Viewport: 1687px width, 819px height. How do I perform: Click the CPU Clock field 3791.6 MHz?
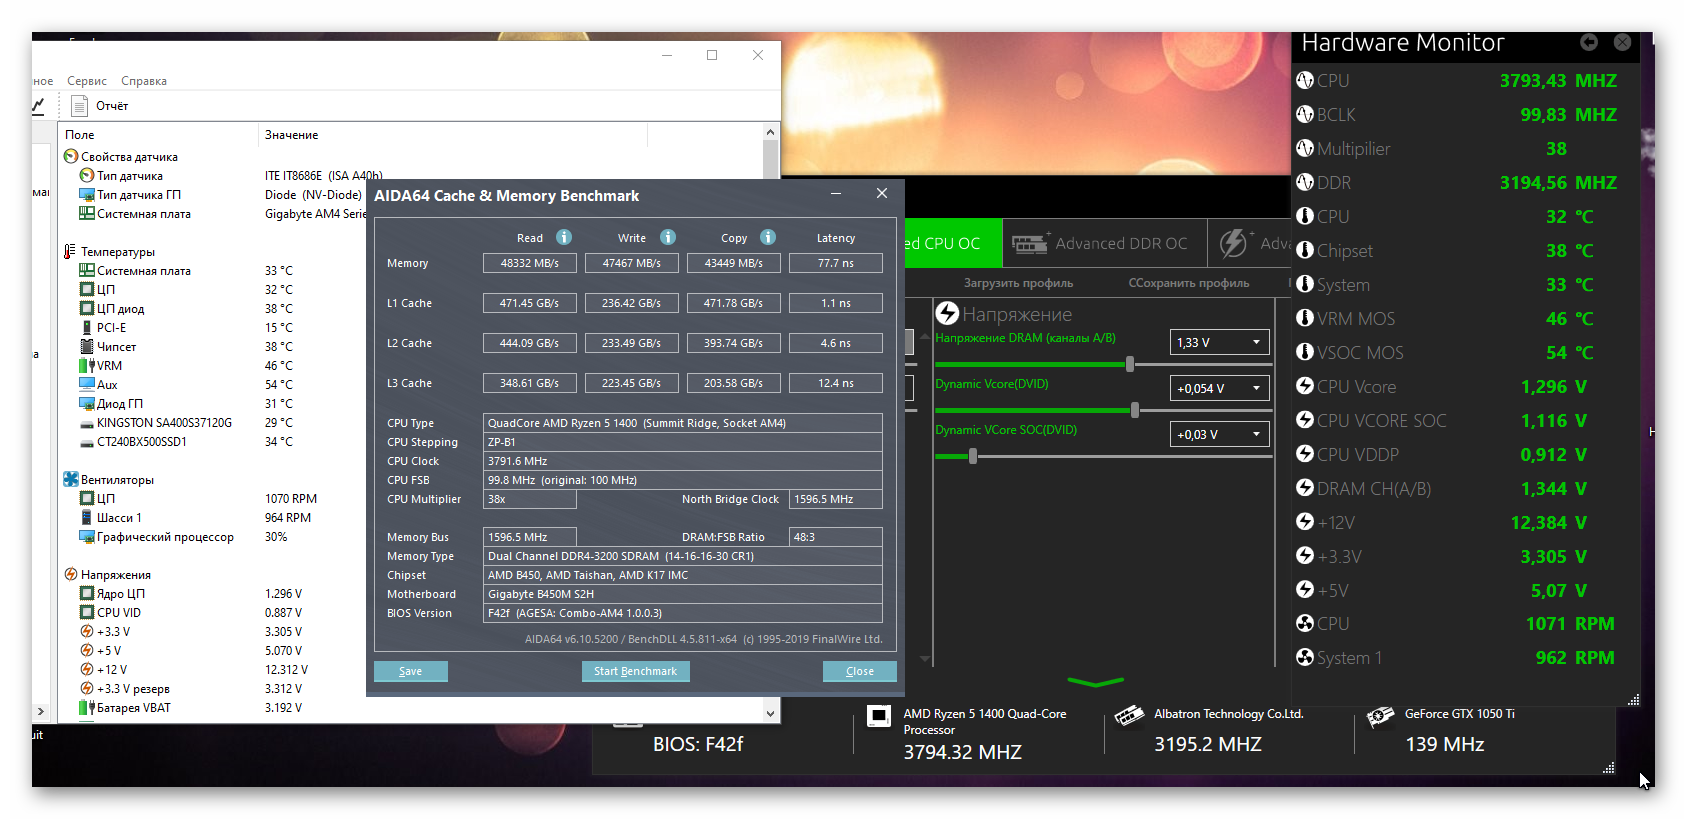[683, 461]
